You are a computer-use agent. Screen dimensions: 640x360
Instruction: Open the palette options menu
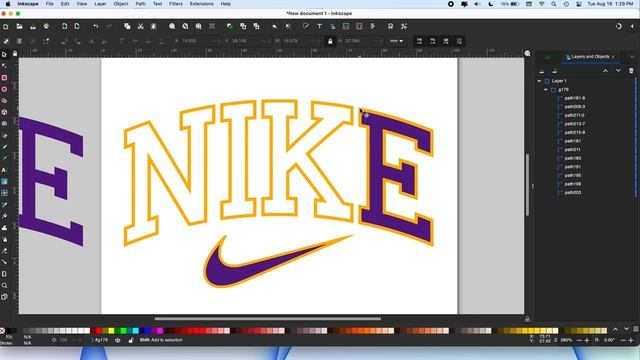click(x=636, y=329)
